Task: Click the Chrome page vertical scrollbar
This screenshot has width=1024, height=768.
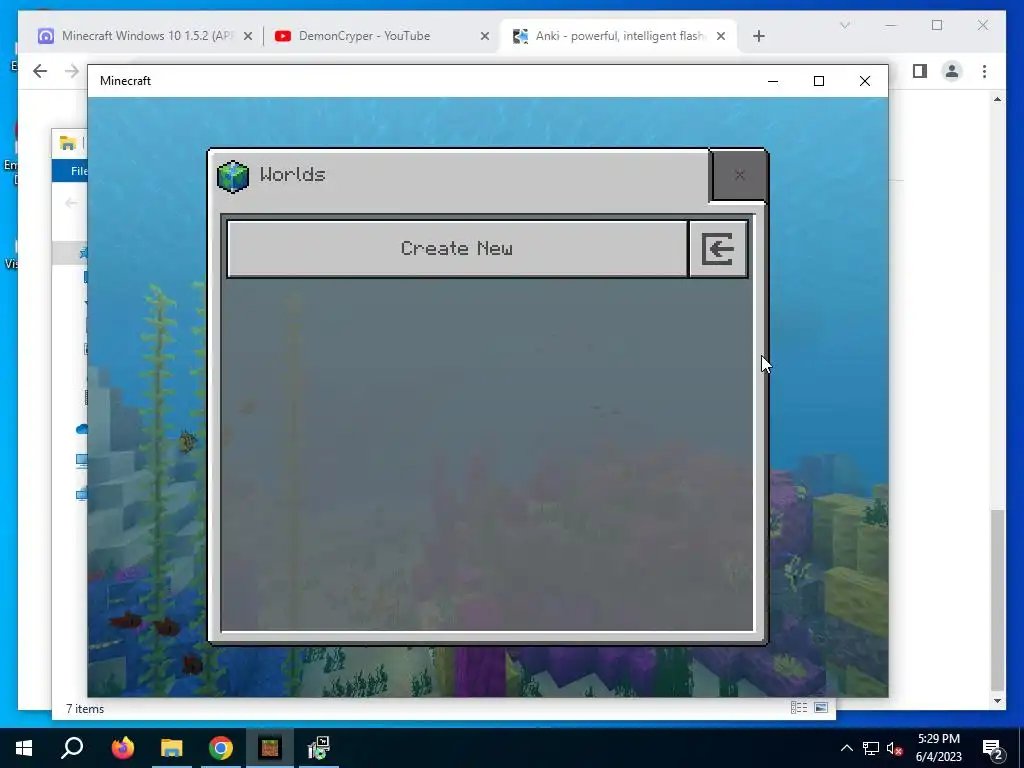Action: click(997, 600)
